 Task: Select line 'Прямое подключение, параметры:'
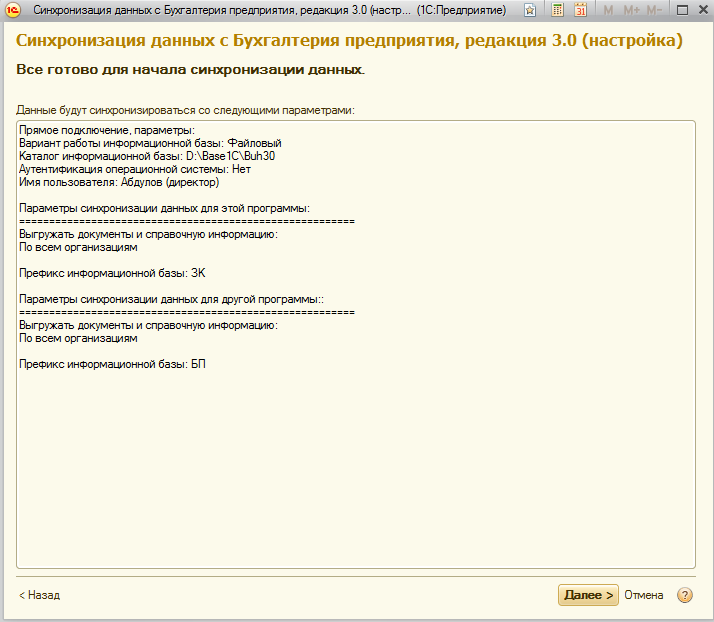pyautogui.click(x=107, y=130)
